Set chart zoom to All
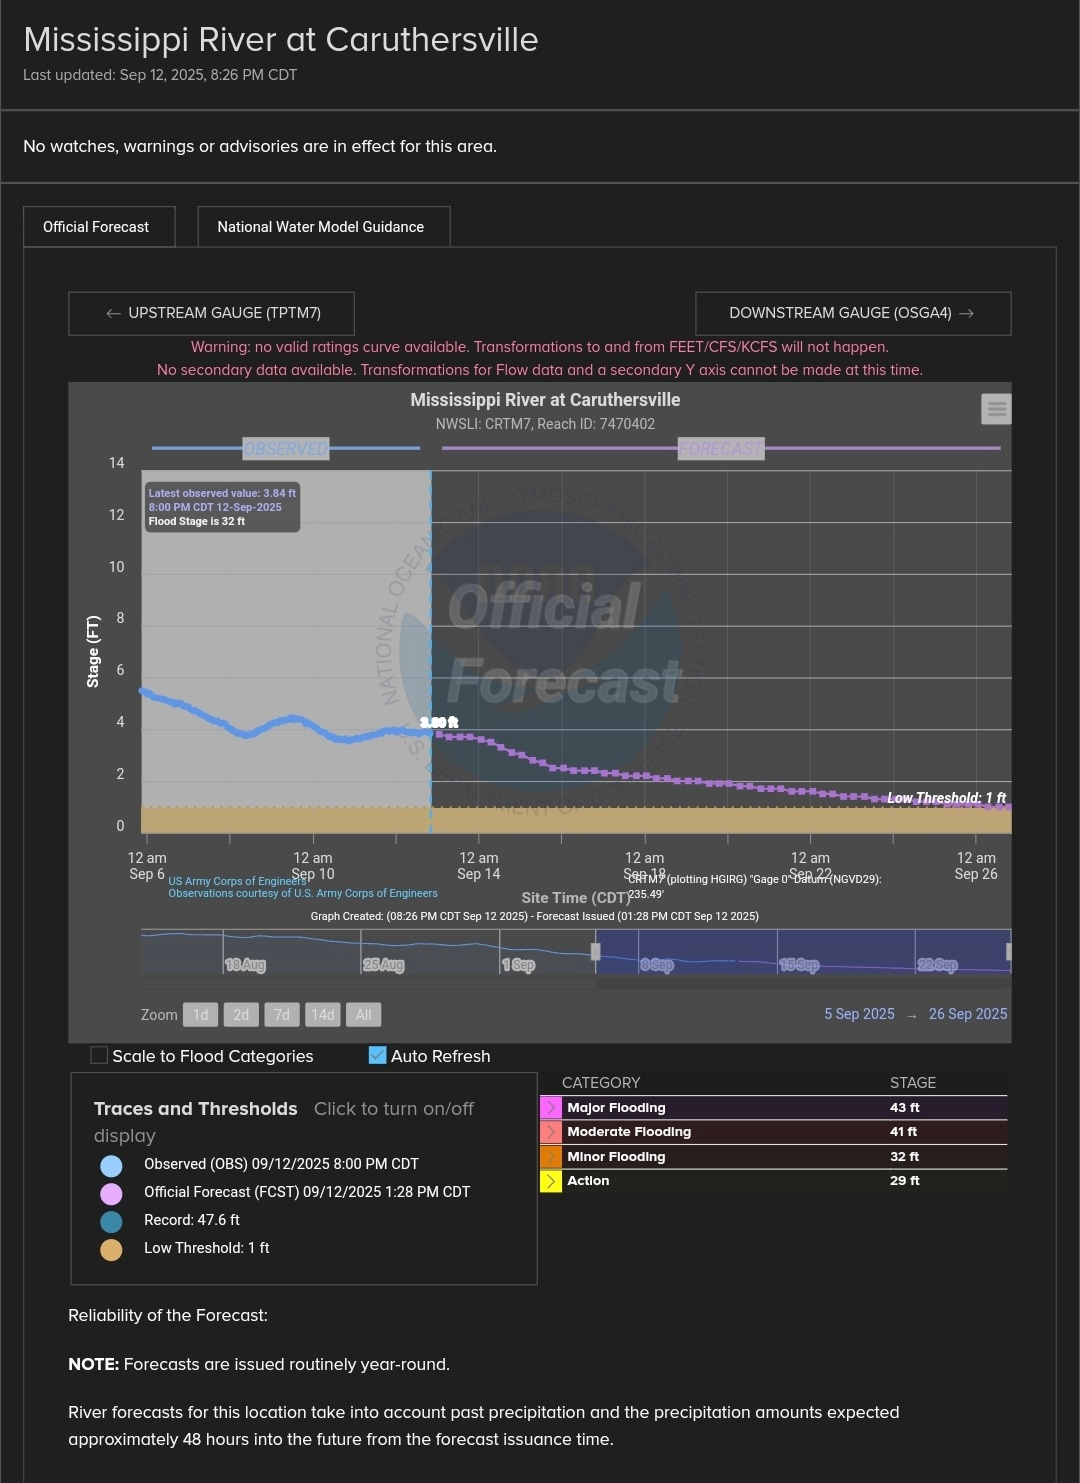Screen dimensions: 1080x1483 [364, 1015]
